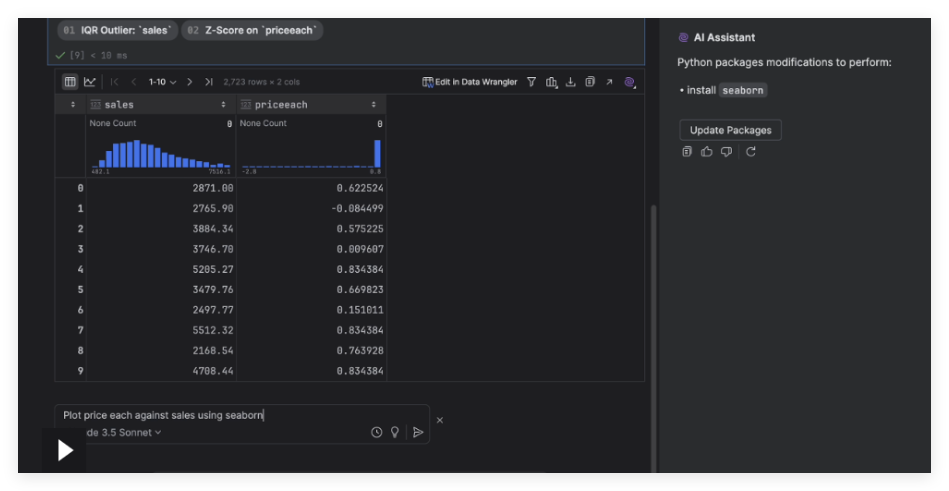This screenshot has width=949, height=491.
Task: Switch to chart view icon
Action: pyautogui.click(x=90, y=82)
